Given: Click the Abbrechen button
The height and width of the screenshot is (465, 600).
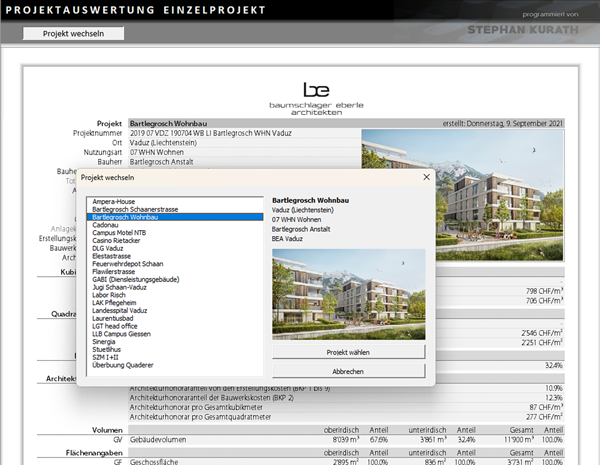Looking at the screenshot, I should [x=349, y=371].
